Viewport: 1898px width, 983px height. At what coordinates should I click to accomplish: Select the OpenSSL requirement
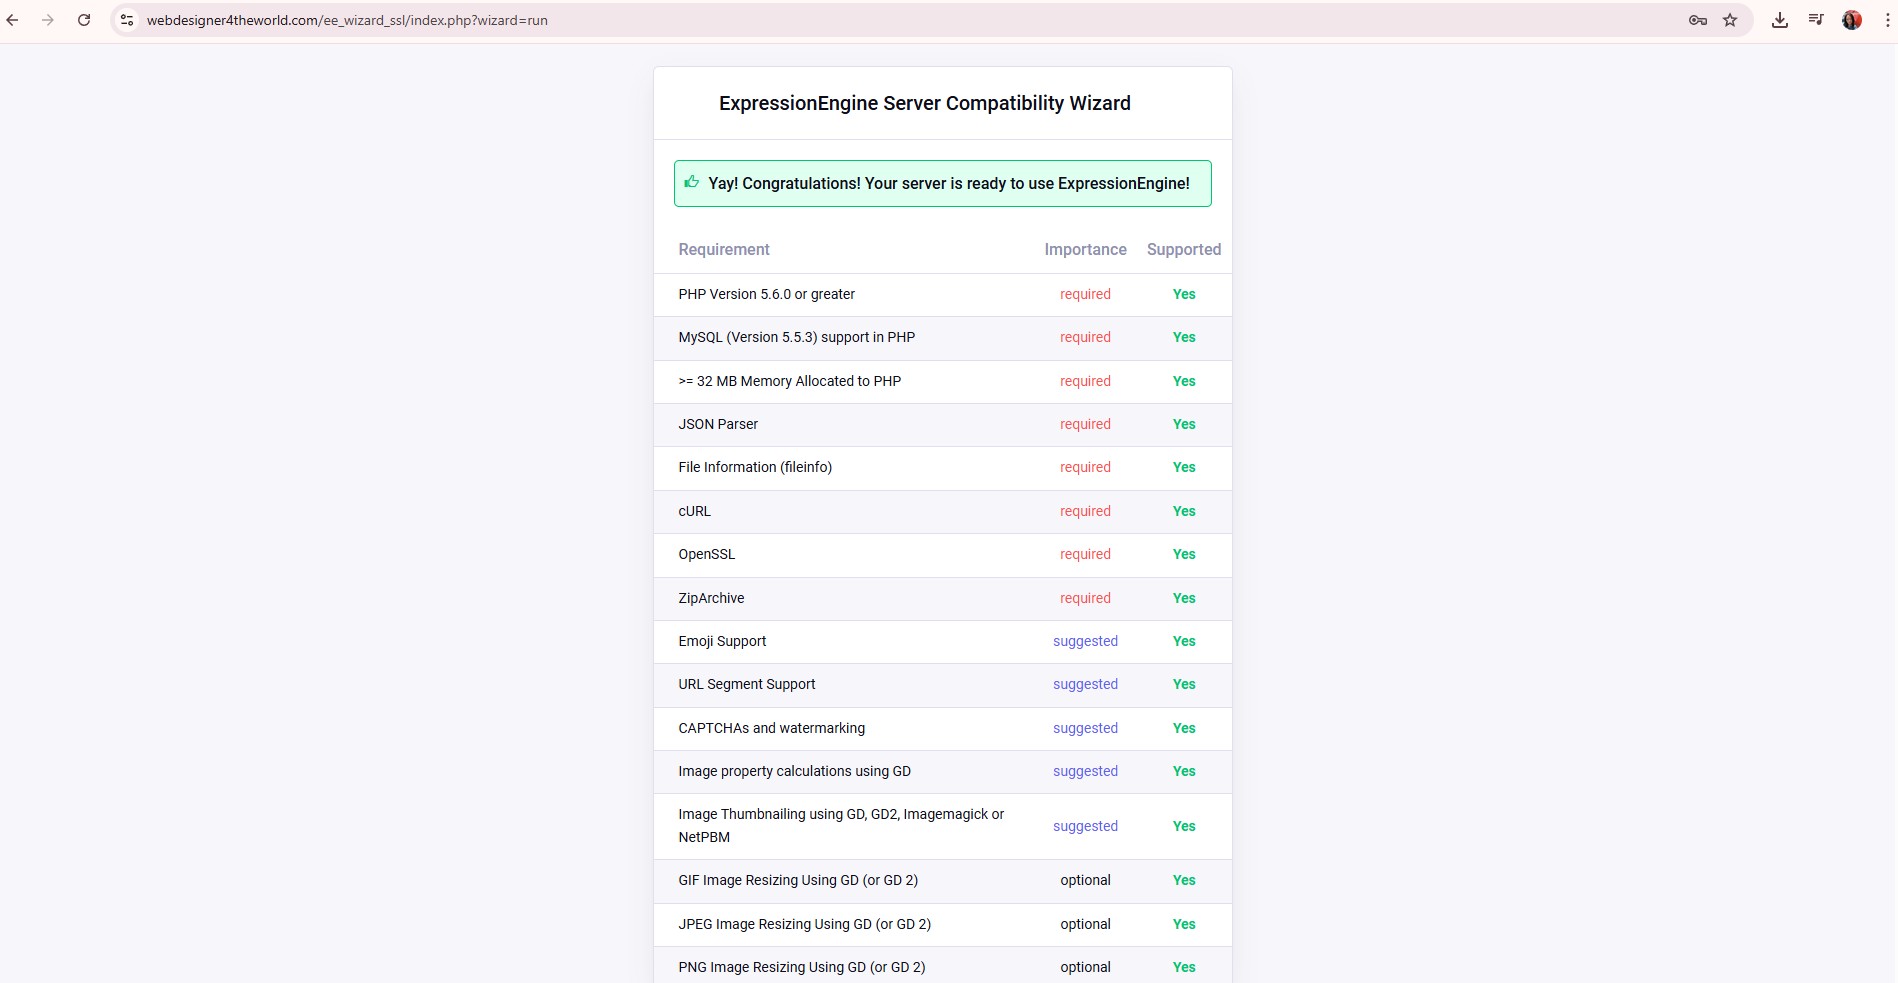pyautogui.click(x=706, y=554)
